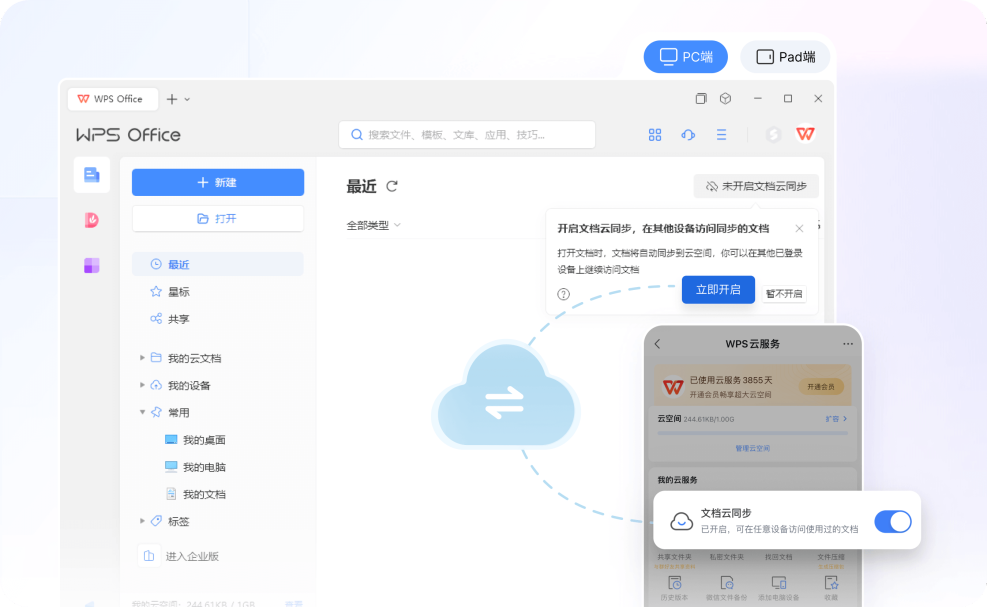
Task: Switch to the Pad端 view
Action: point(785,57)
